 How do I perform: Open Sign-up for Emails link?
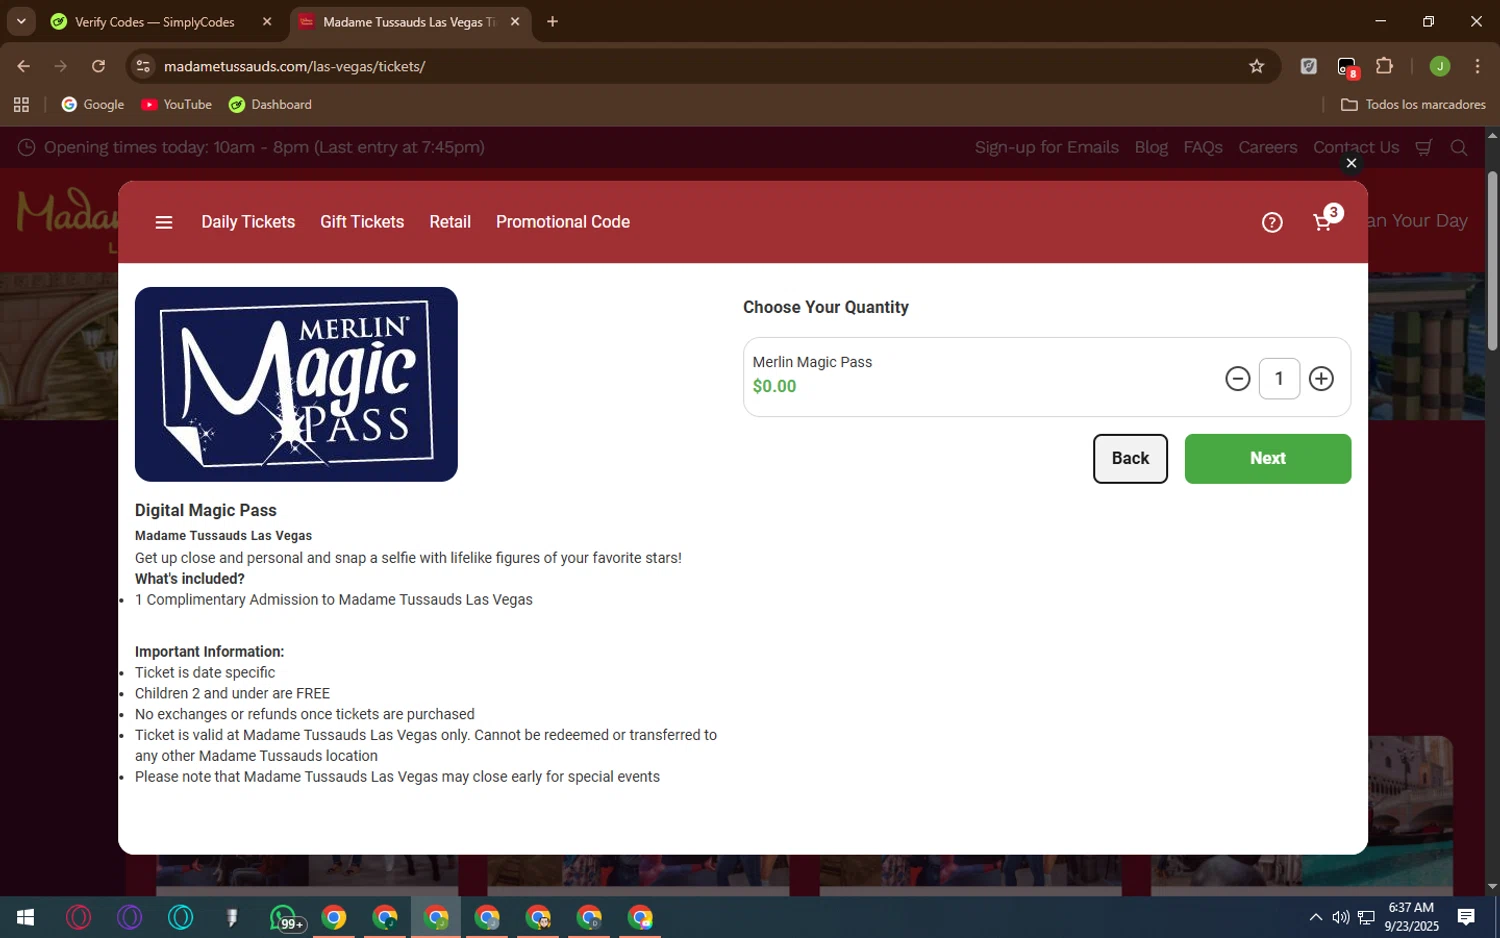pos(1046,147)
